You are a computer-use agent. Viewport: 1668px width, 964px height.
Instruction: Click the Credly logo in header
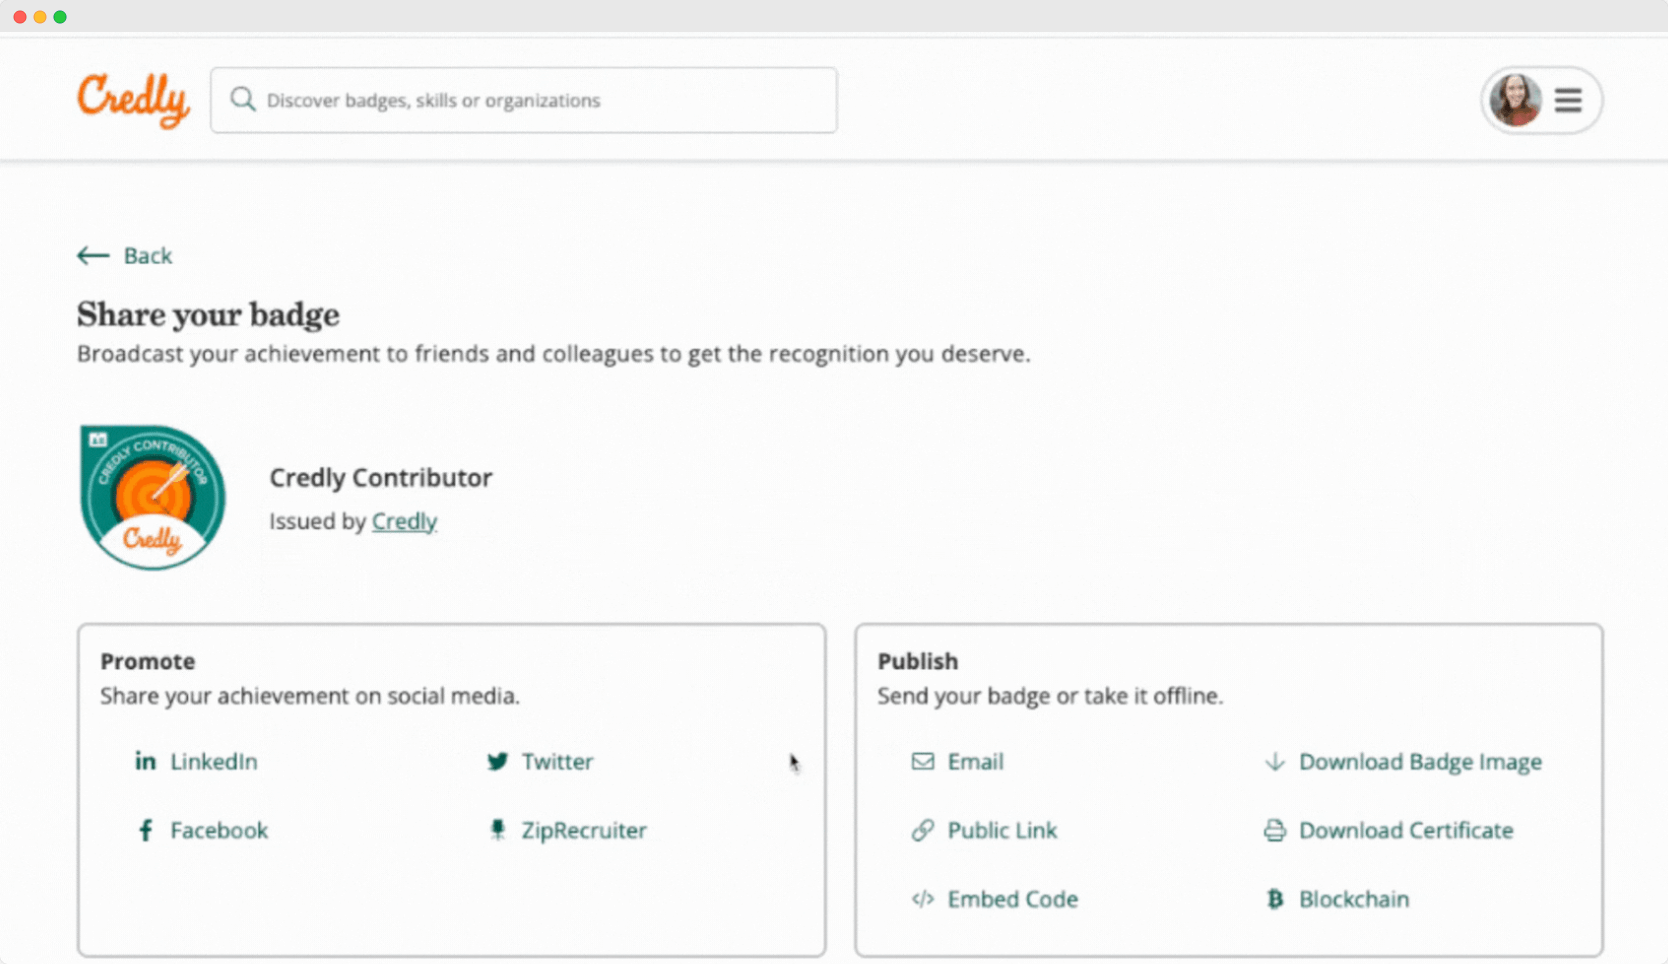pos(133,100)
